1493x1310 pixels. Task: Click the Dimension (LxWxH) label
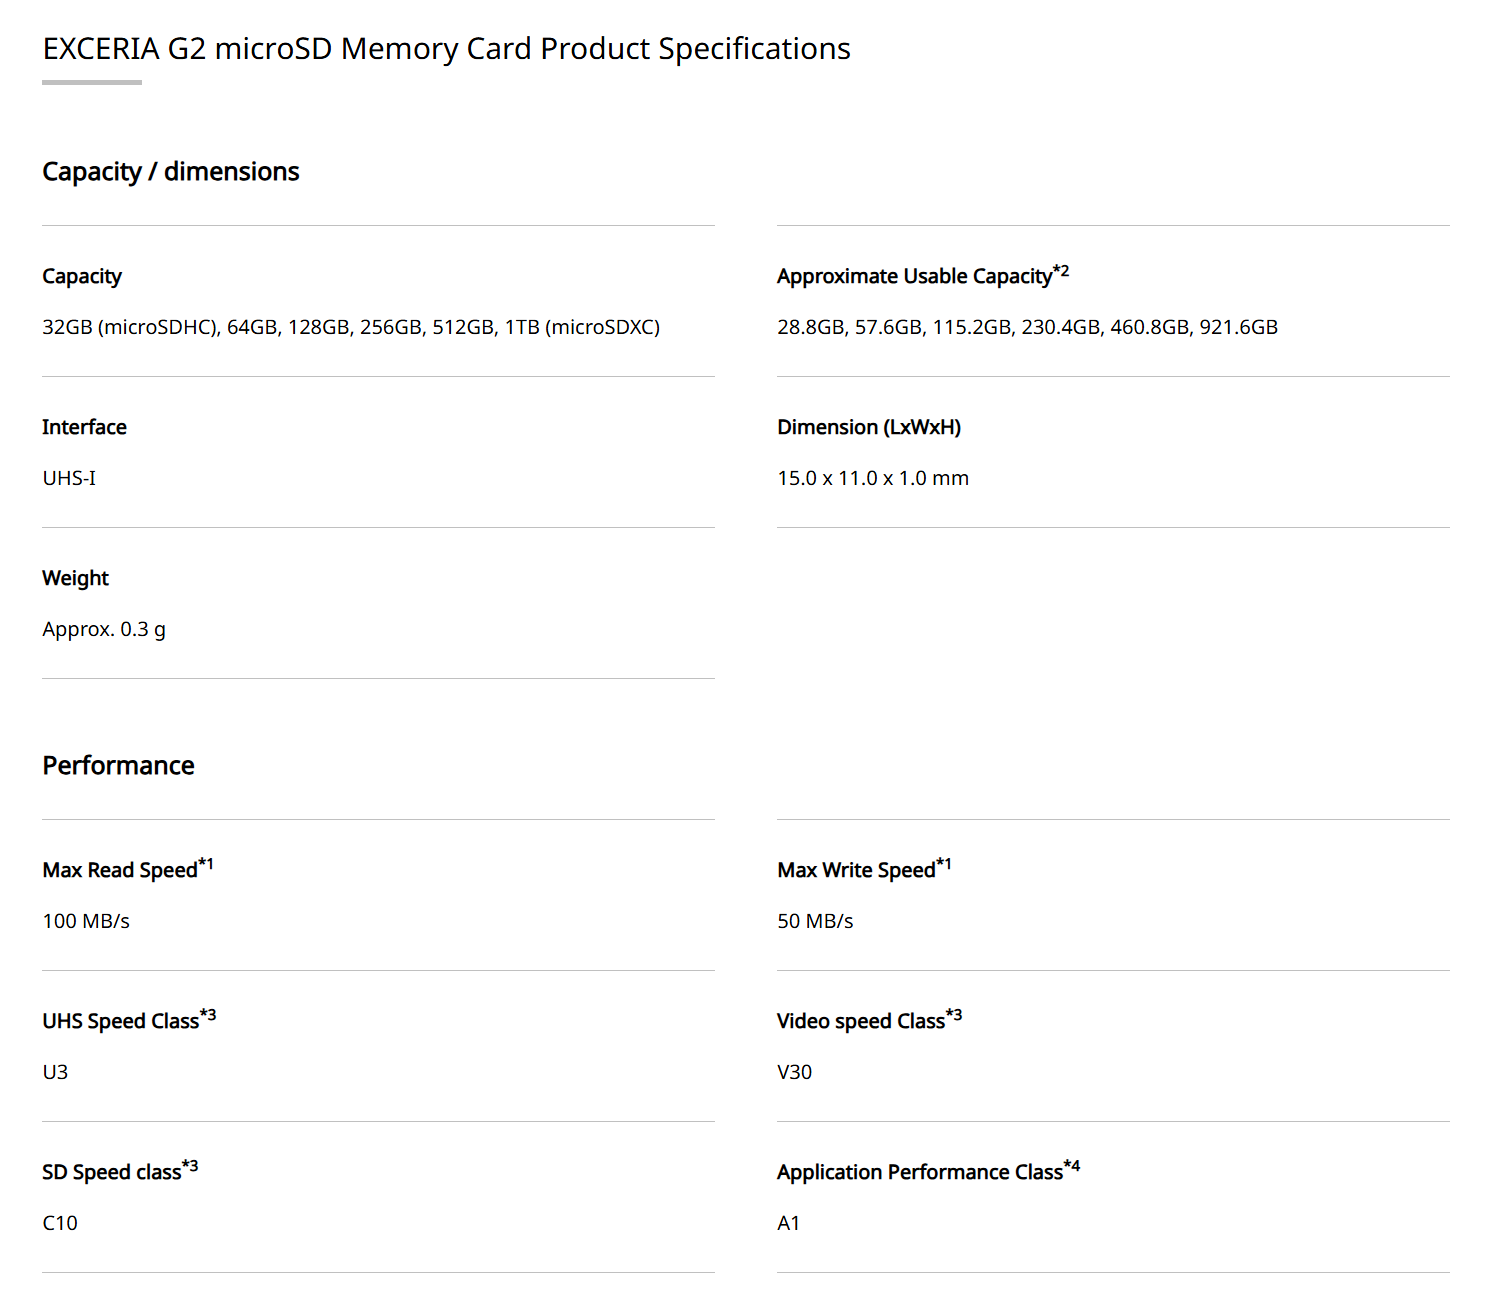coord(869,427)
